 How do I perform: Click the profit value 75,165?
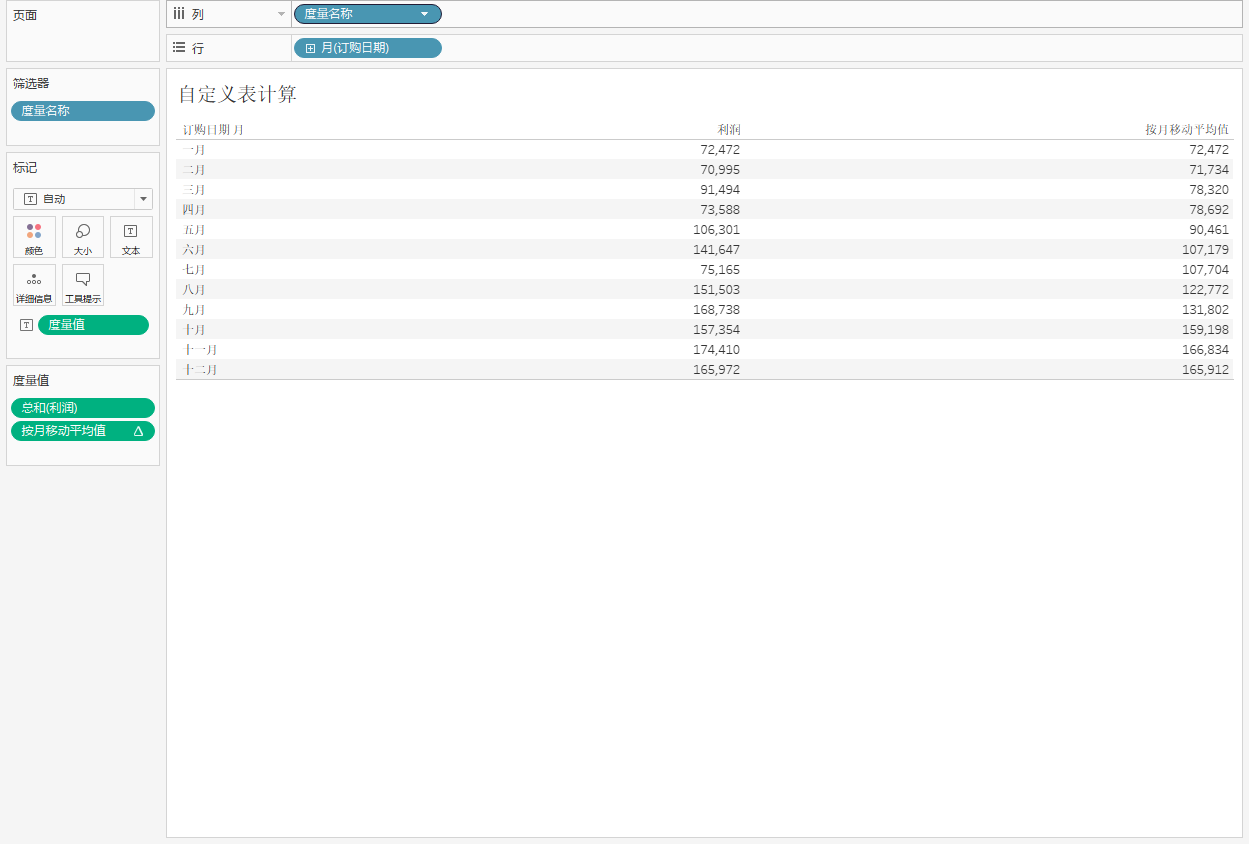point(720,270)
